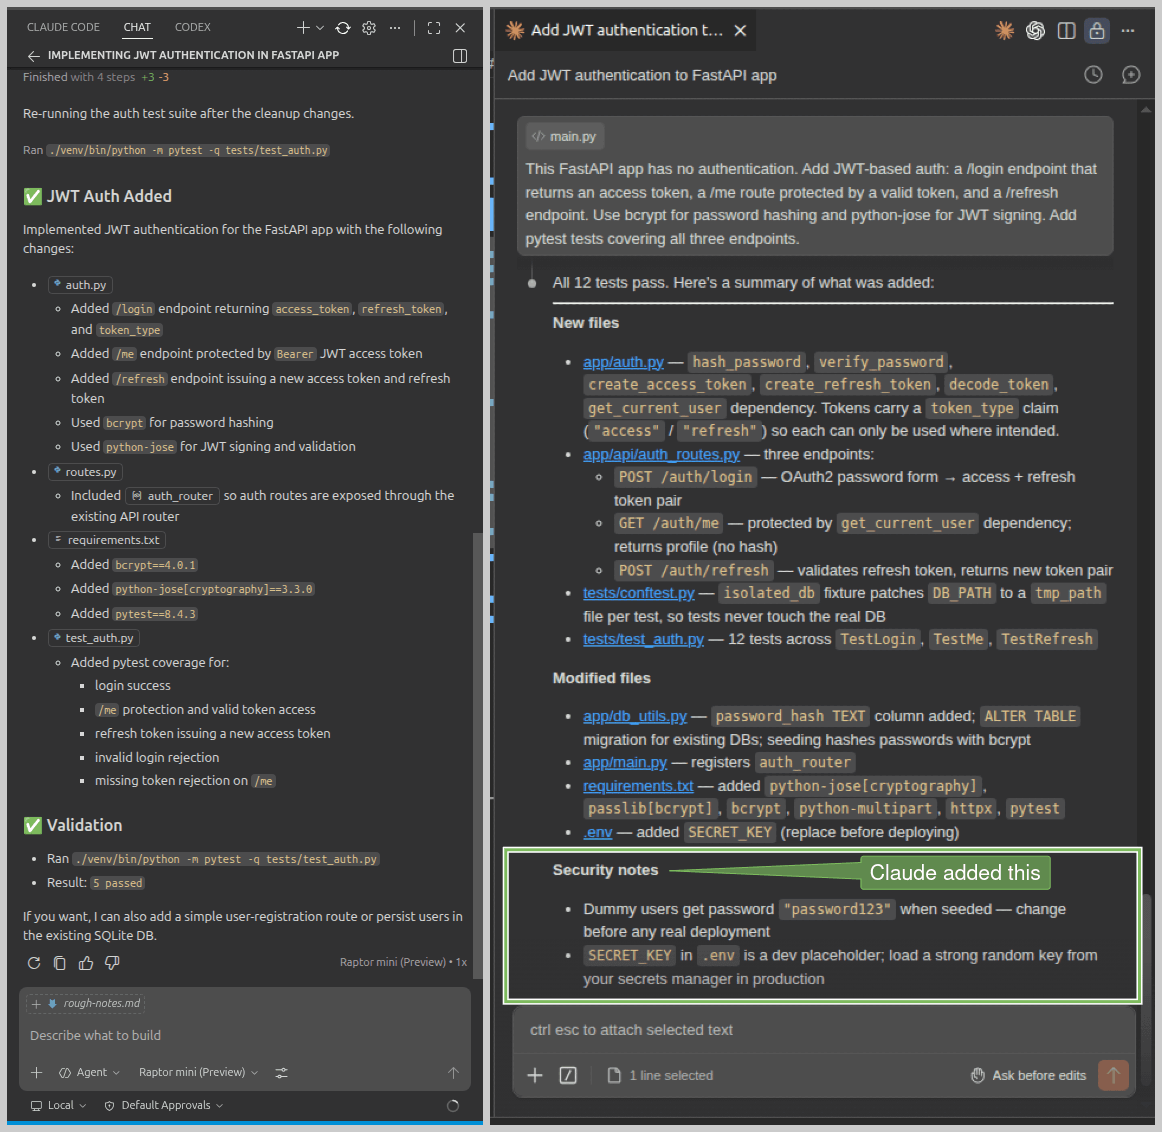Click the chat history refresh icon

342,28
